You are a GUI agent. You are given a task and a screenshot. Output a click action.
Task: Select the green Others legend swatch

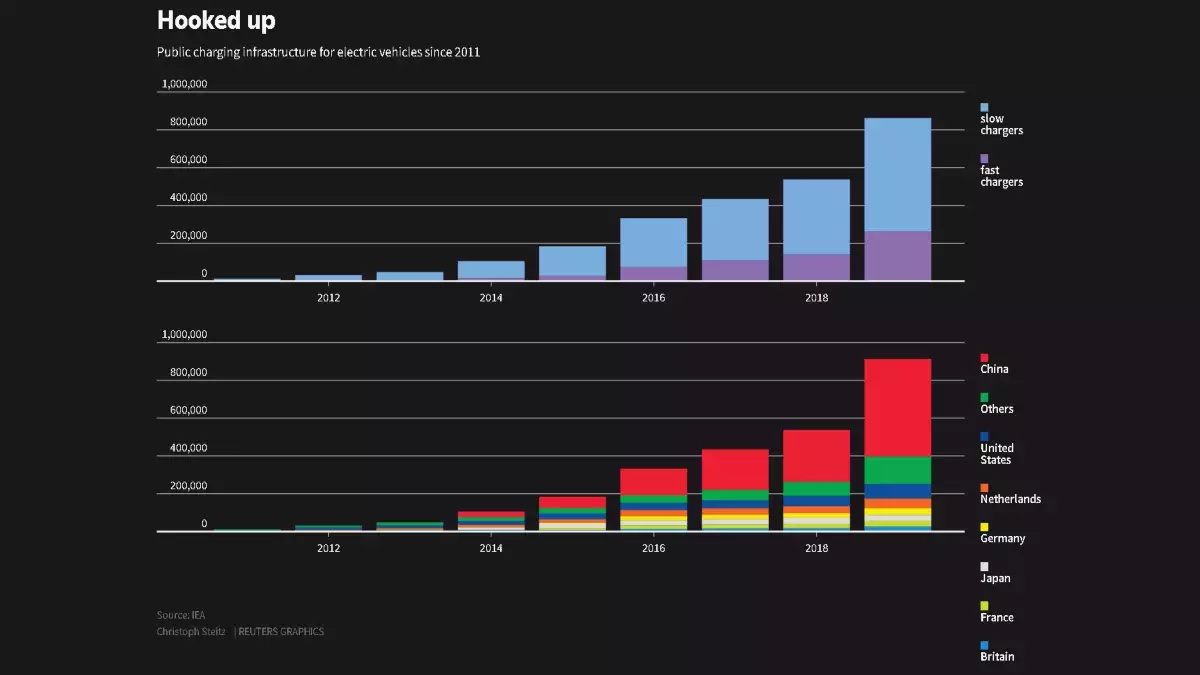pyautogui.click(x=984, y=397)
